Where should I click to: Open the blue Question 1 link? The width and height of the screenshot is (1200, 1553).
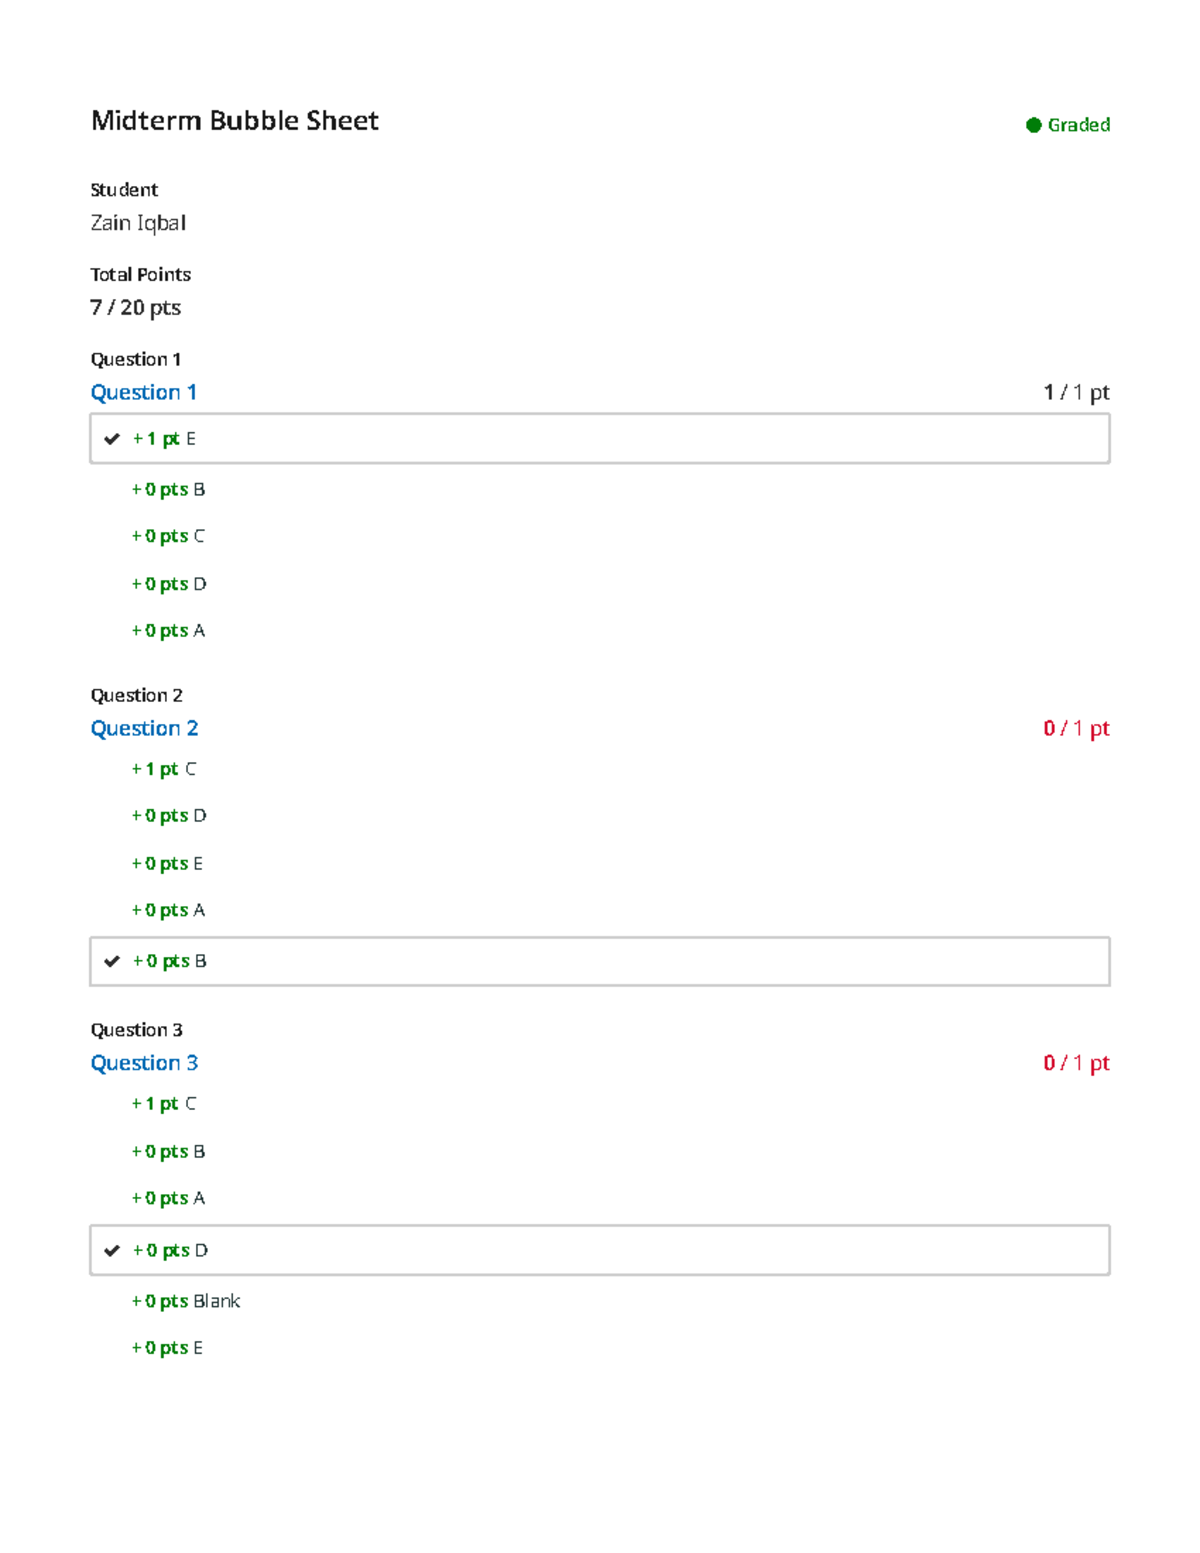tap(144, 392)
